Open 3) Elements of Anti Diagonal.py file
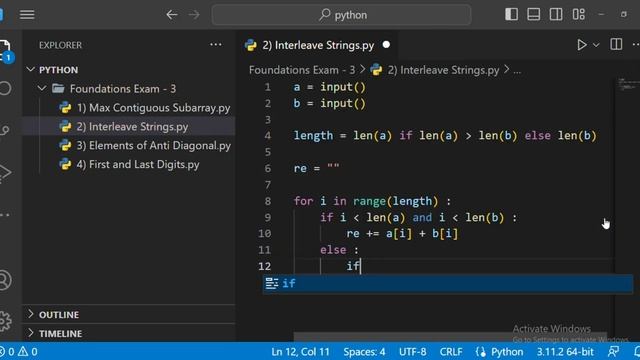 153,145
